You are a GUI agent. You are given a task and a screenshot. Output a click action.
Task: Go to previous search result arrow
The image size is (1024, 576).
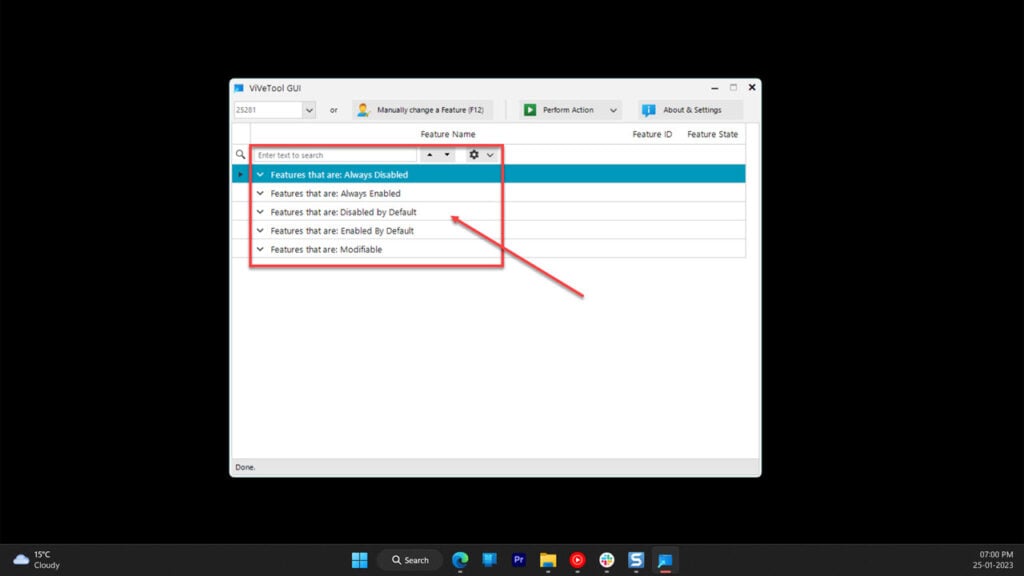tap(429, 155)
